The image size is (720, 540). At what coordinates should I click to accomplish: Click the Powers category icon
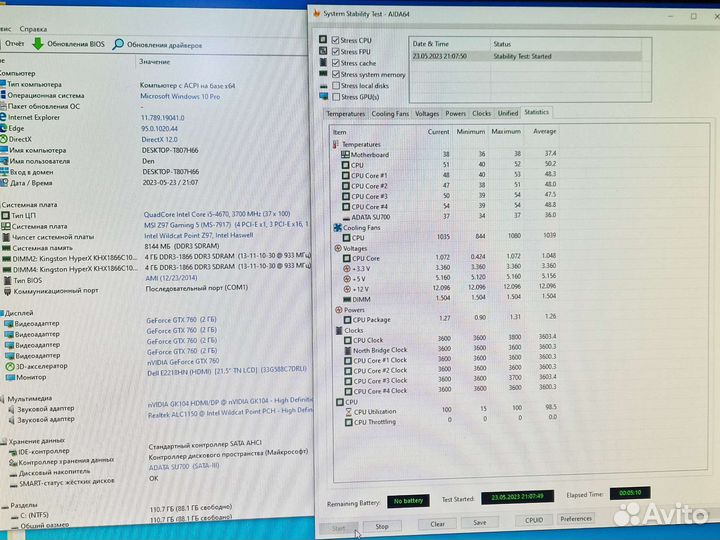[339, 310]
